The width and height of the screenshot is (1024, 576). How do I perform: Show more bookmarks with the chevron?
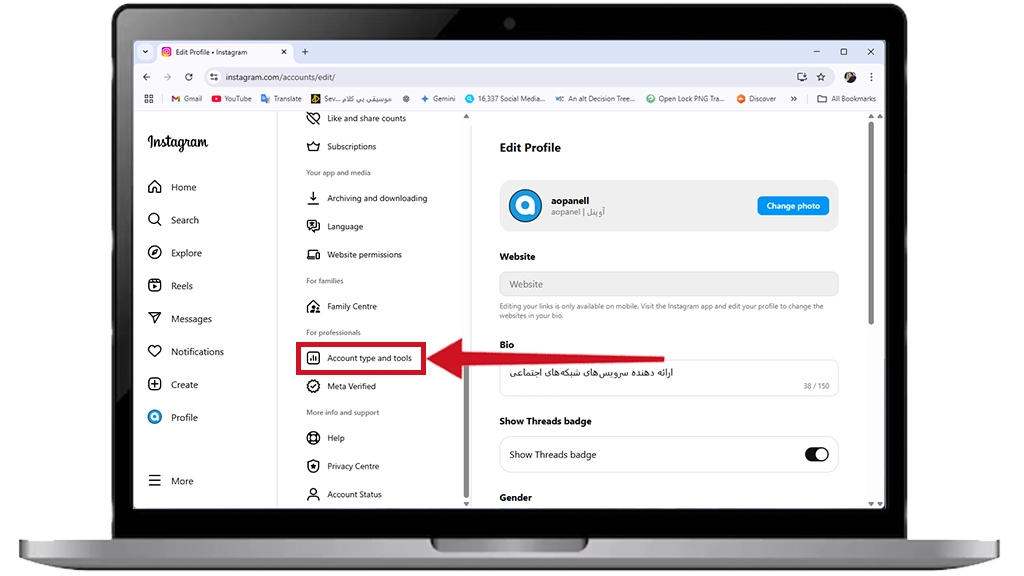coord(793,99)
